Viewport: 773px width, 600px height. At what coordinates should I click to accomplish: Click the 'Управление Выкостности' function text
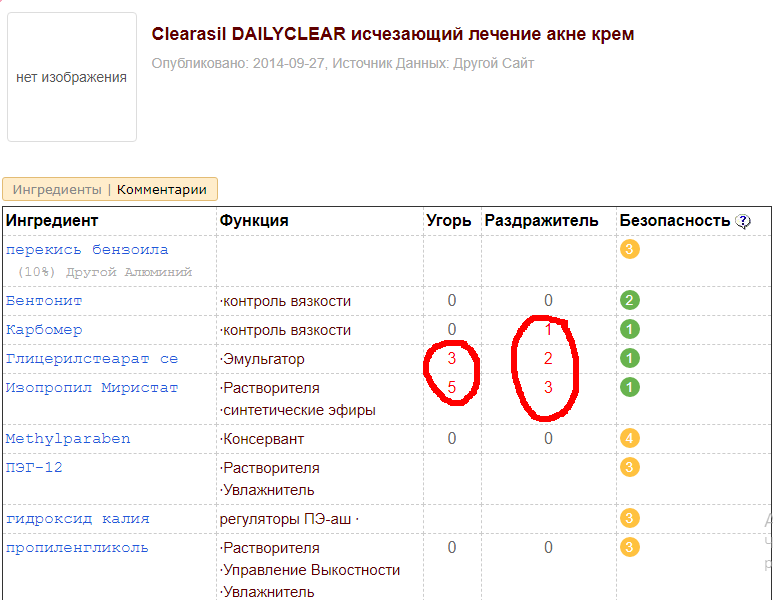[310, 570]
